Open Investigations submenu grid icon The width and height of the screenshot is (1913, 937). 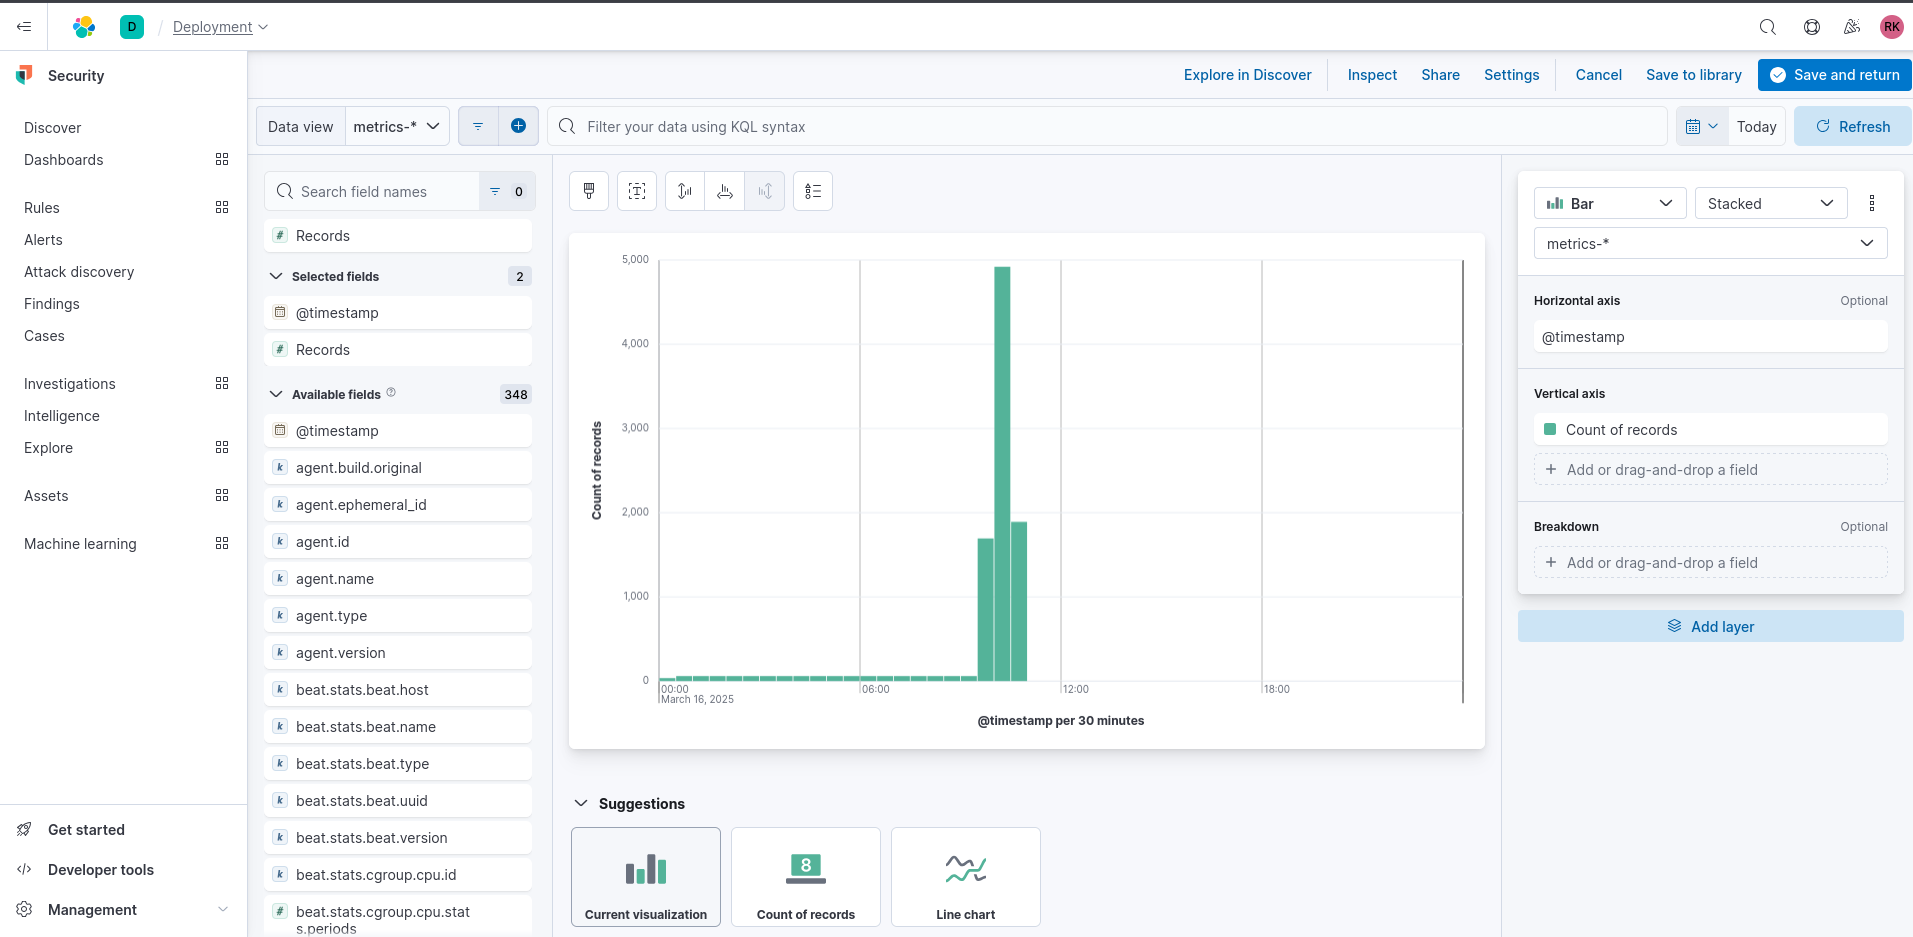tap(222, 383)
